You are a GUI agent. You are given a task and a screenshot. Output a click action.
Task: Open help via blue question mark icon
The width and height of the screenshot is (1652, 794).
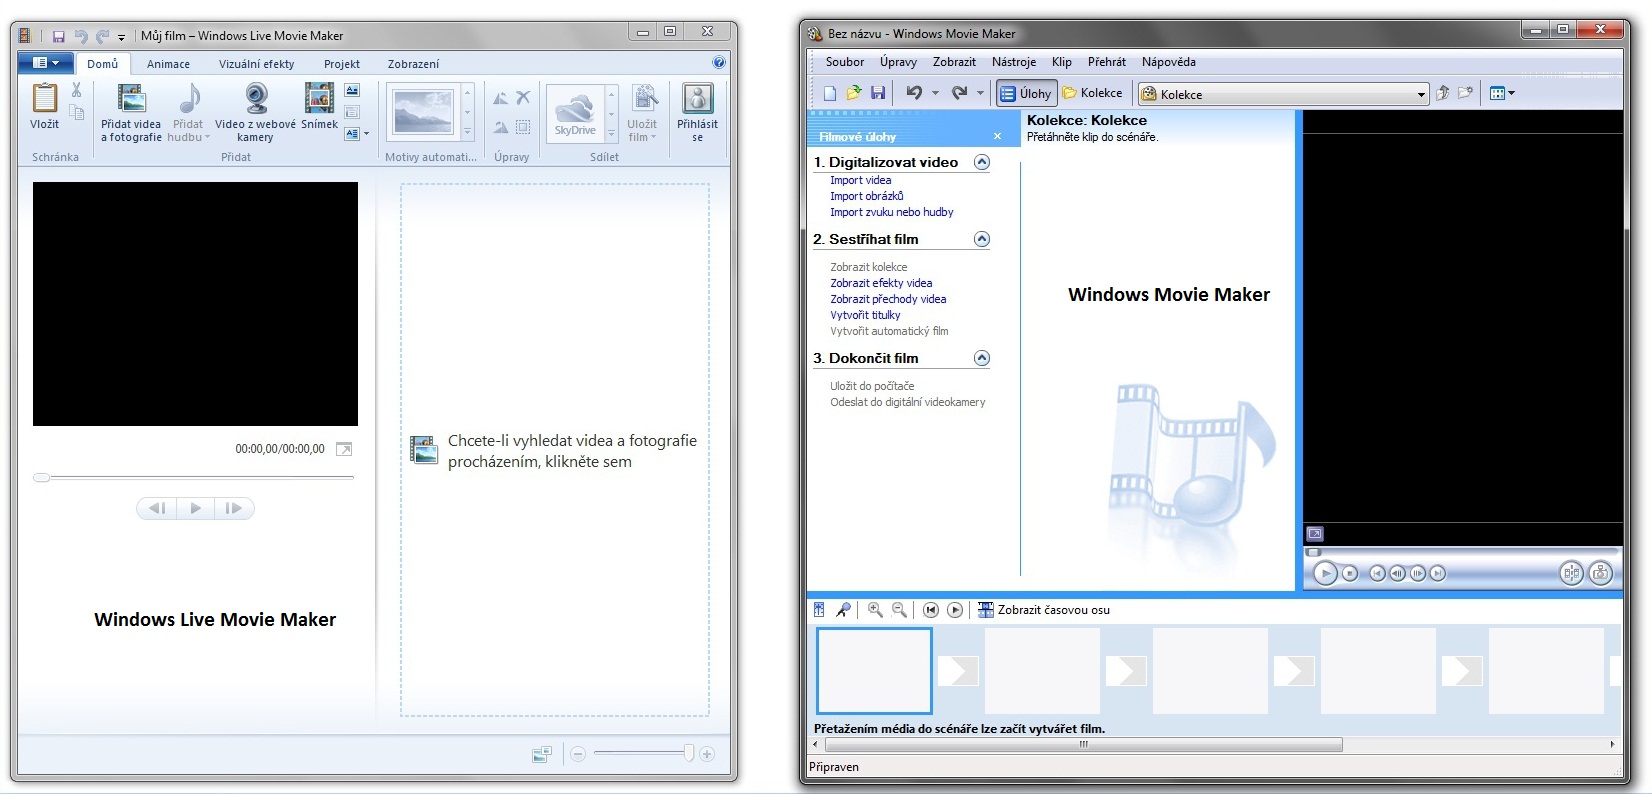719,62
